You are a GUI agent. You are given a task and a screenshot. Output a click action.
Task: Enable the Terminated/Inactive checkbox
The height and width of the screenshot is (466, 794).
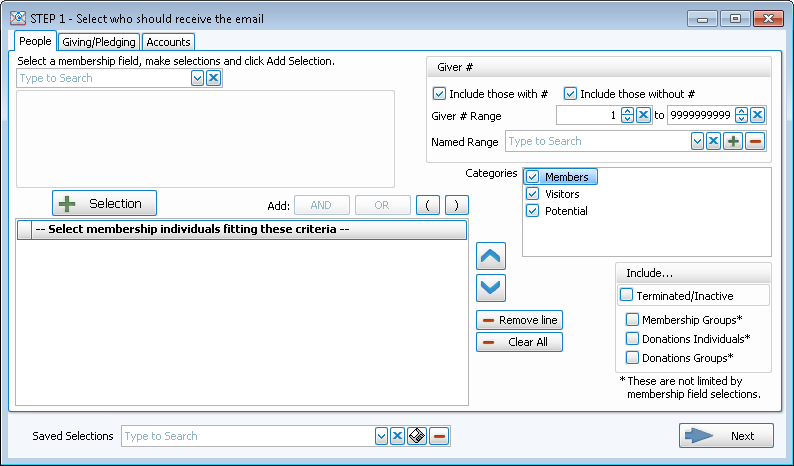pyautogui.click(x=627, y=295)
